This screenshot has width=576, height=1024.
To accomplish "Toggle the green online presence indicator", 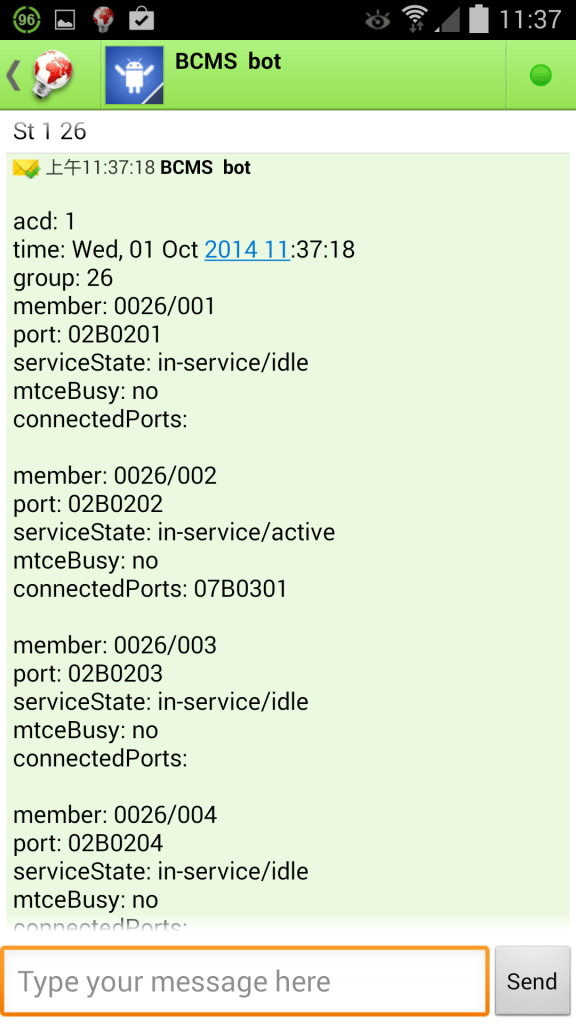I will click(x=541, y=74).
